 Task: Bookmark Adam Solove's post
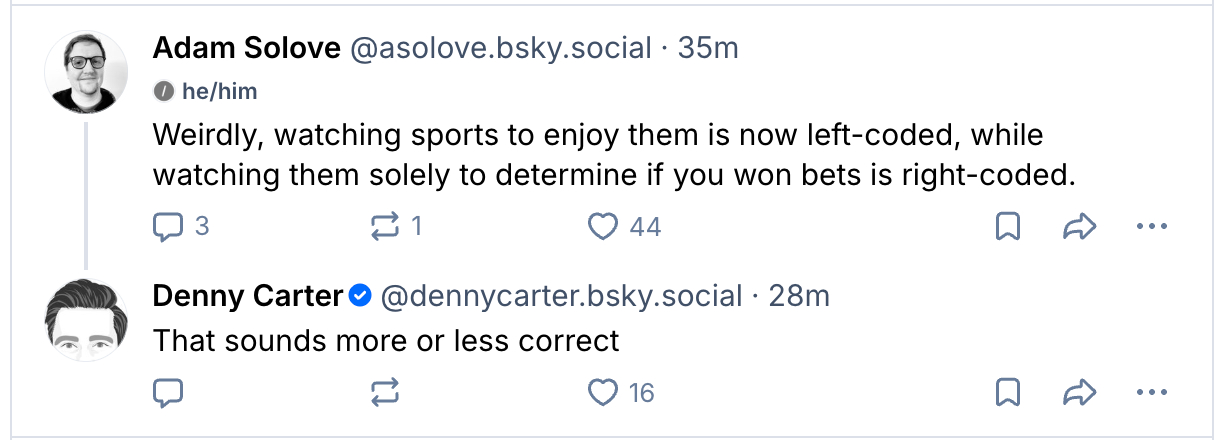click(x=1008, y=228)
